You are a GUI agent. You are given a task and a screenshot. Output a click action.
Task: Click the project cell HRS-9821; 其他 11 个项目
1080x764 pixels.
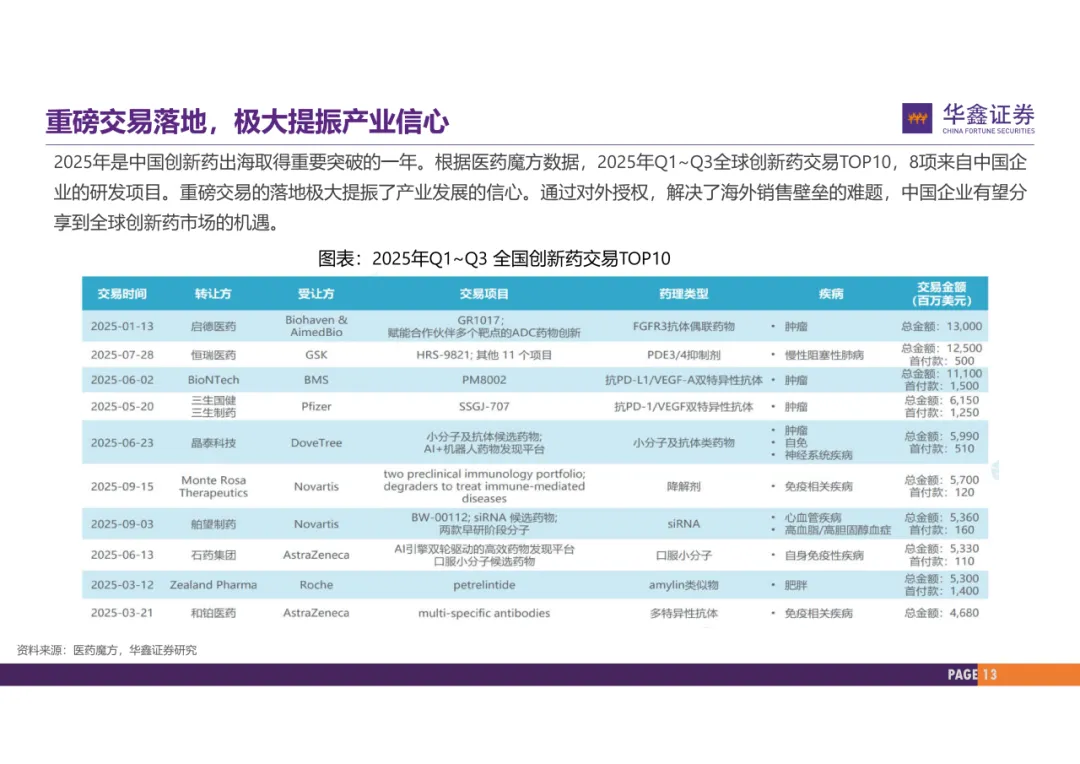pyautogui.click(x=484, y=355)
